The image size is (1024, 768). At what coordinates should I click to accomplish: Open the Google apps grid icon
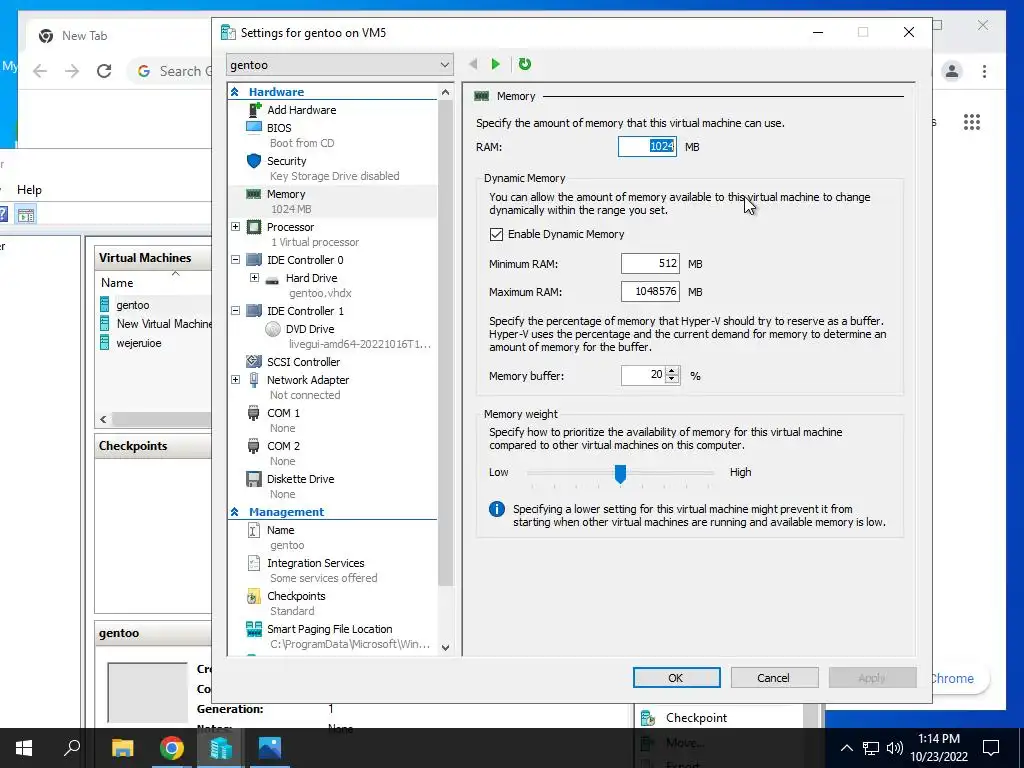[x=972, y=122]
